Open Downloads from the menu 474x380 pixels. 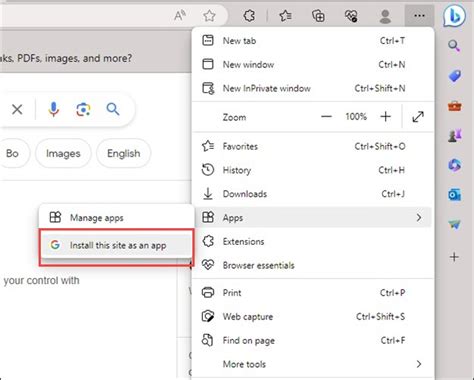tap(313, 194)
